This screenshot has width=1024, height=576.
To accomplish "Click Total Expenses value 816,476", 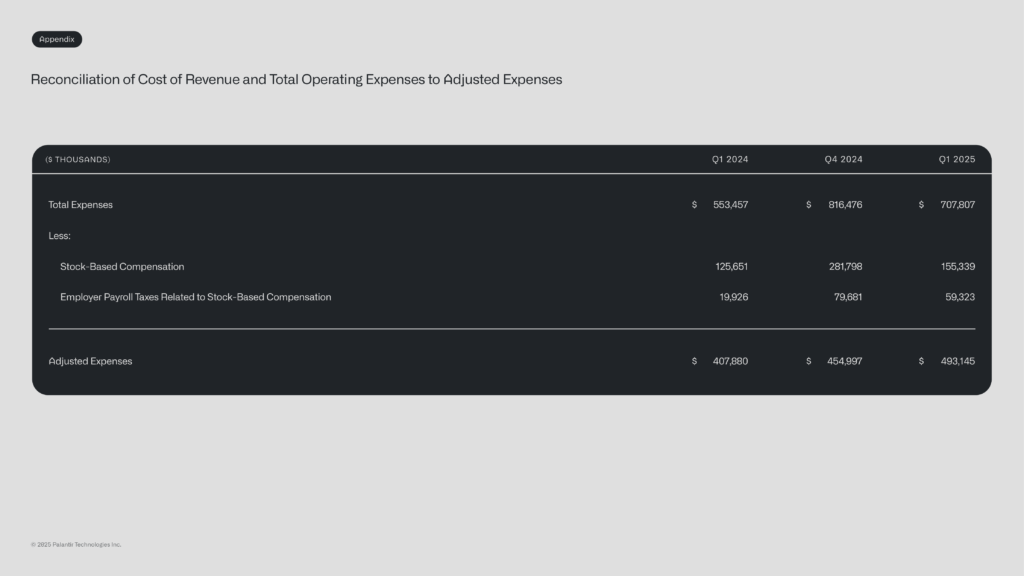I will 845,204.
